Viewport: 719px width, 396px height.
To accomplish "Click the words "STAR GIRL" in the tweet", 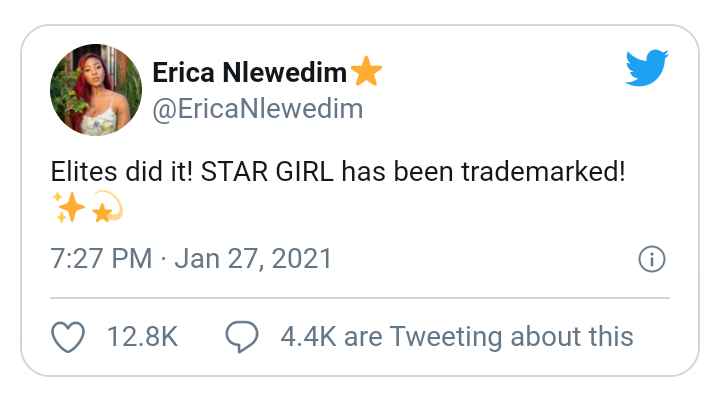I will point(267,172).
